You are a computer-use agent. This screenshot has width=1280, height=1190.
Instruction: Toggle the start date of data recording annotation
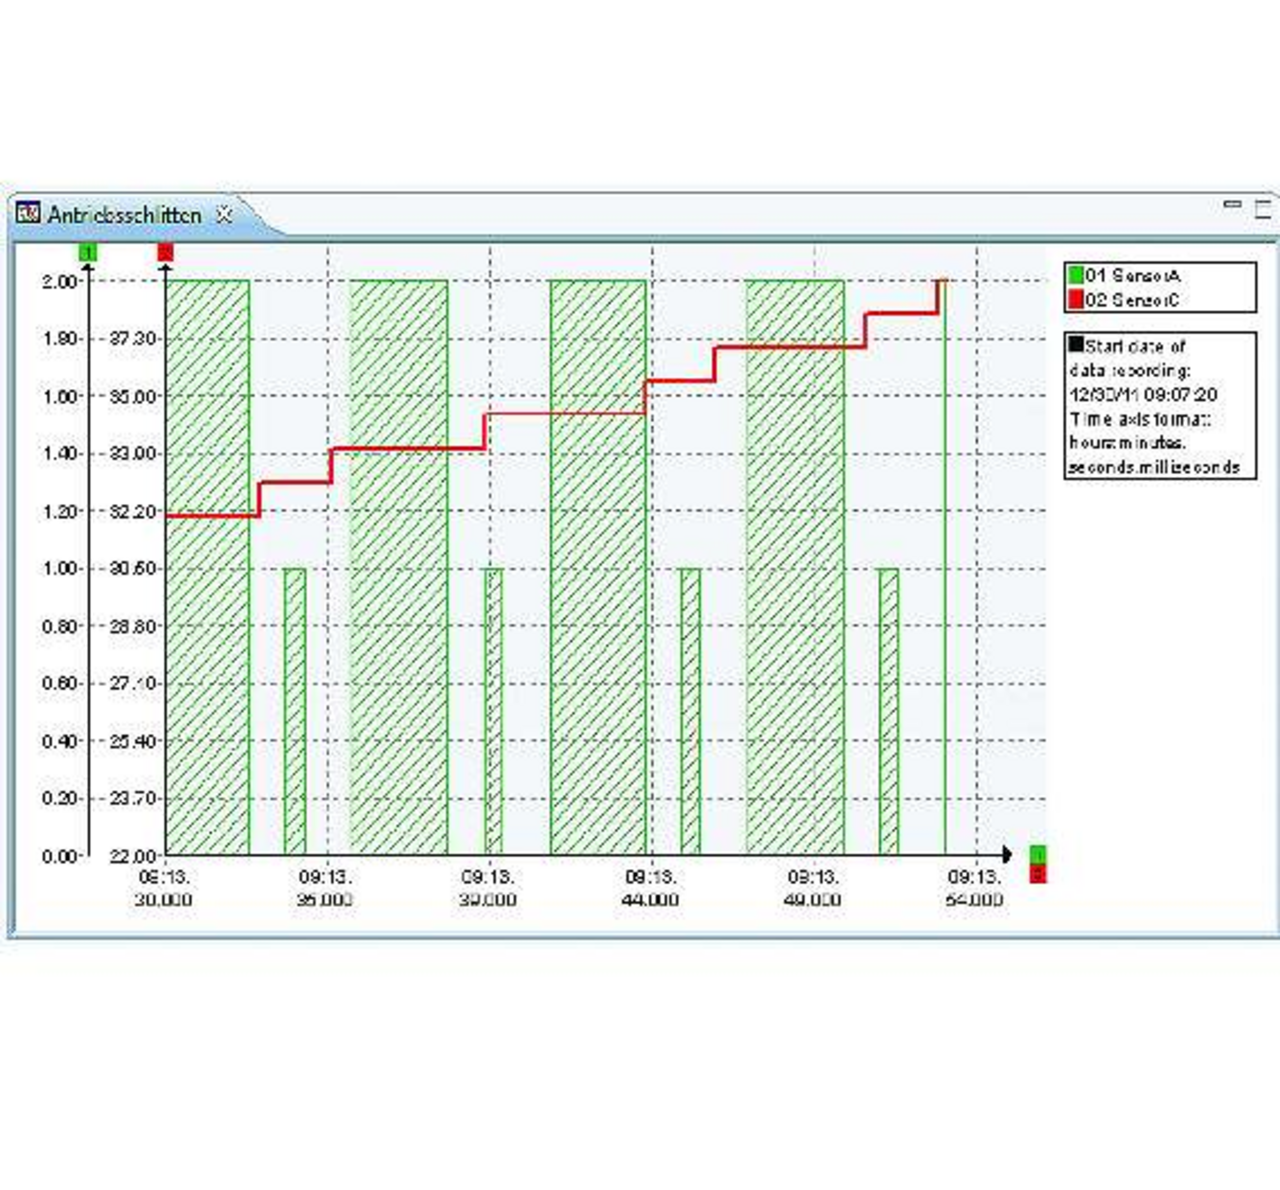point(1160,405)
